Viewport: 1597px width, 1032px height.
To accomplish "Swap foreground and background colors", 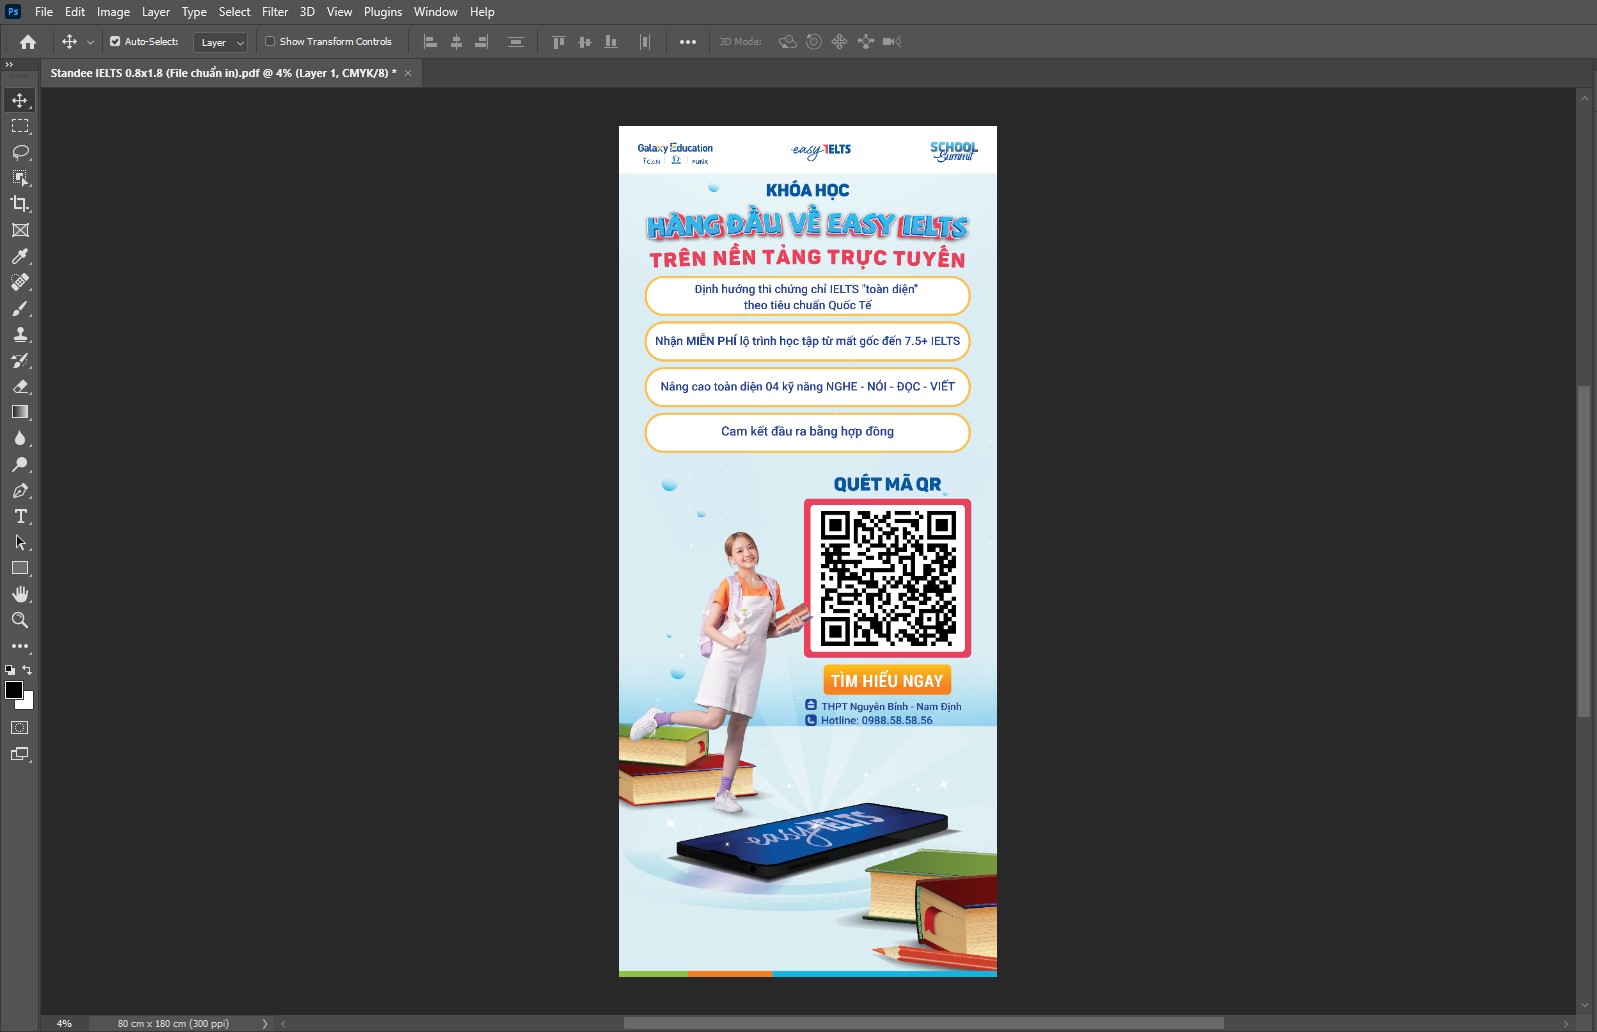I will pos(28,670).
